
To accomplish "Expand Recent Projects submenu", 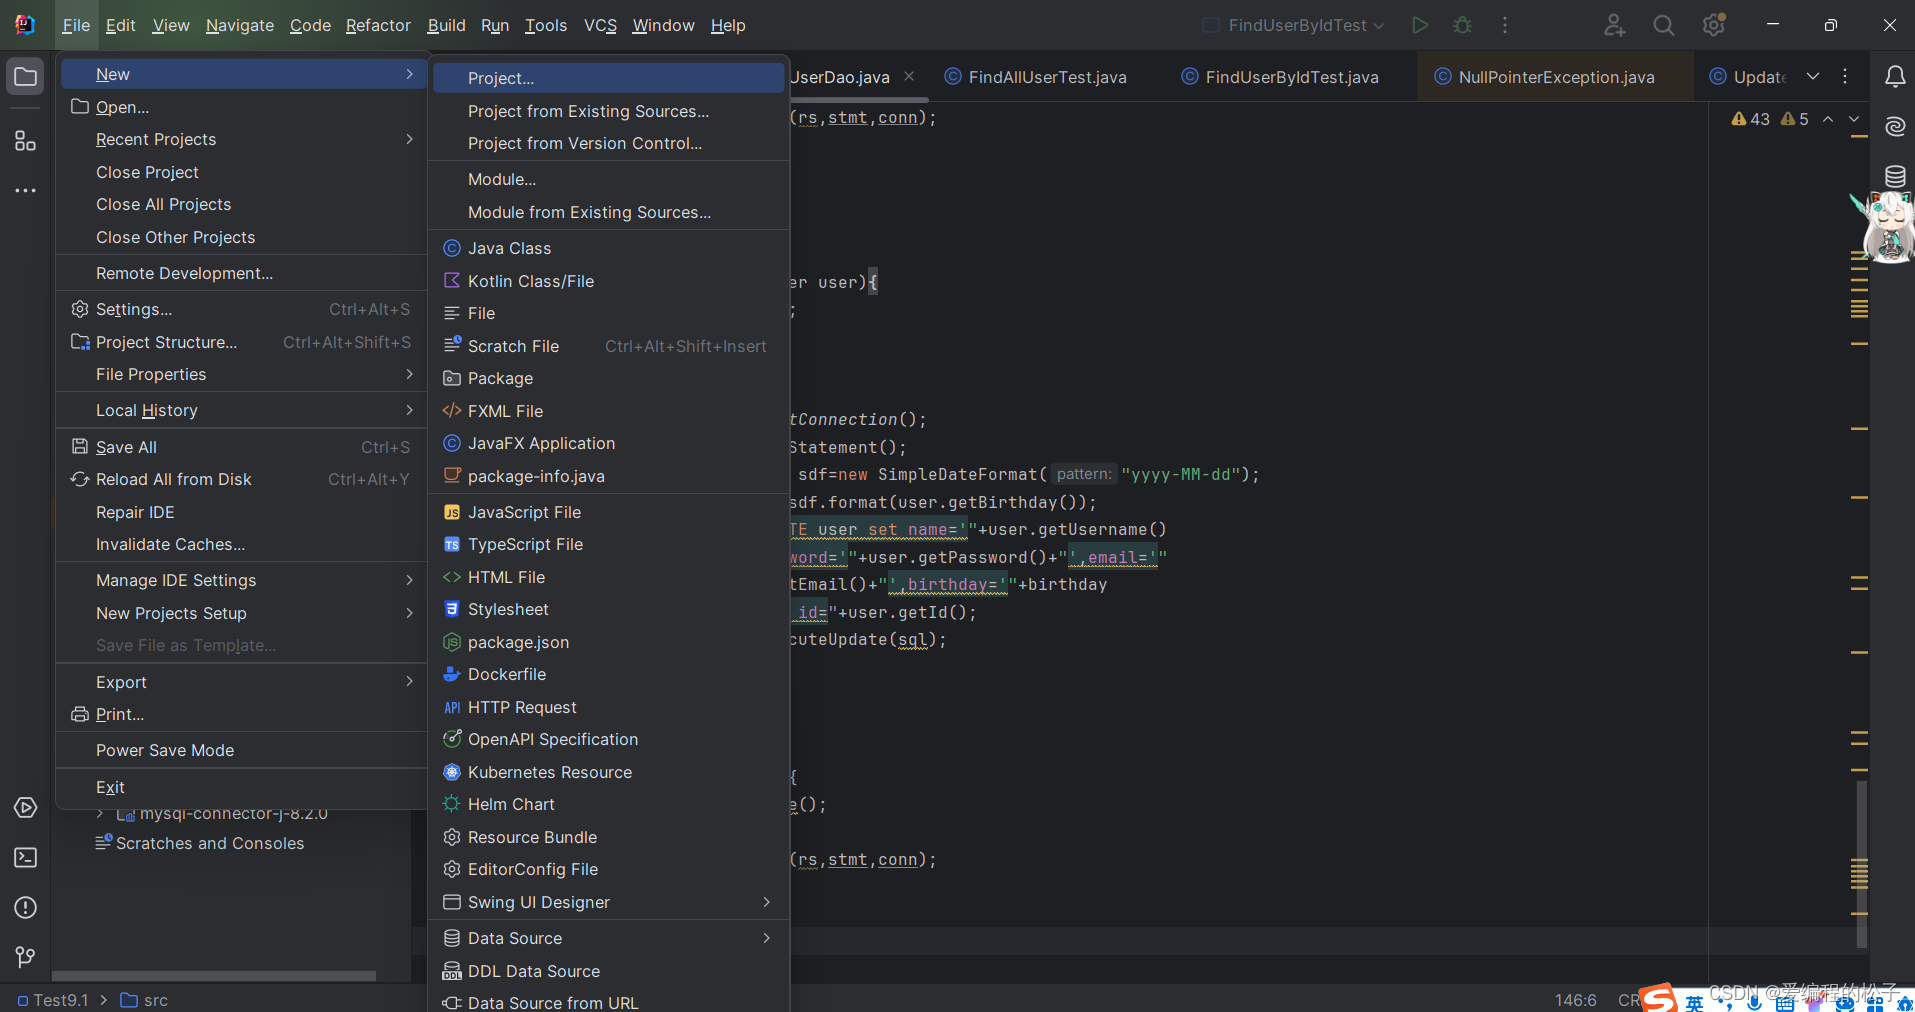I will click(x=243, y=139).
